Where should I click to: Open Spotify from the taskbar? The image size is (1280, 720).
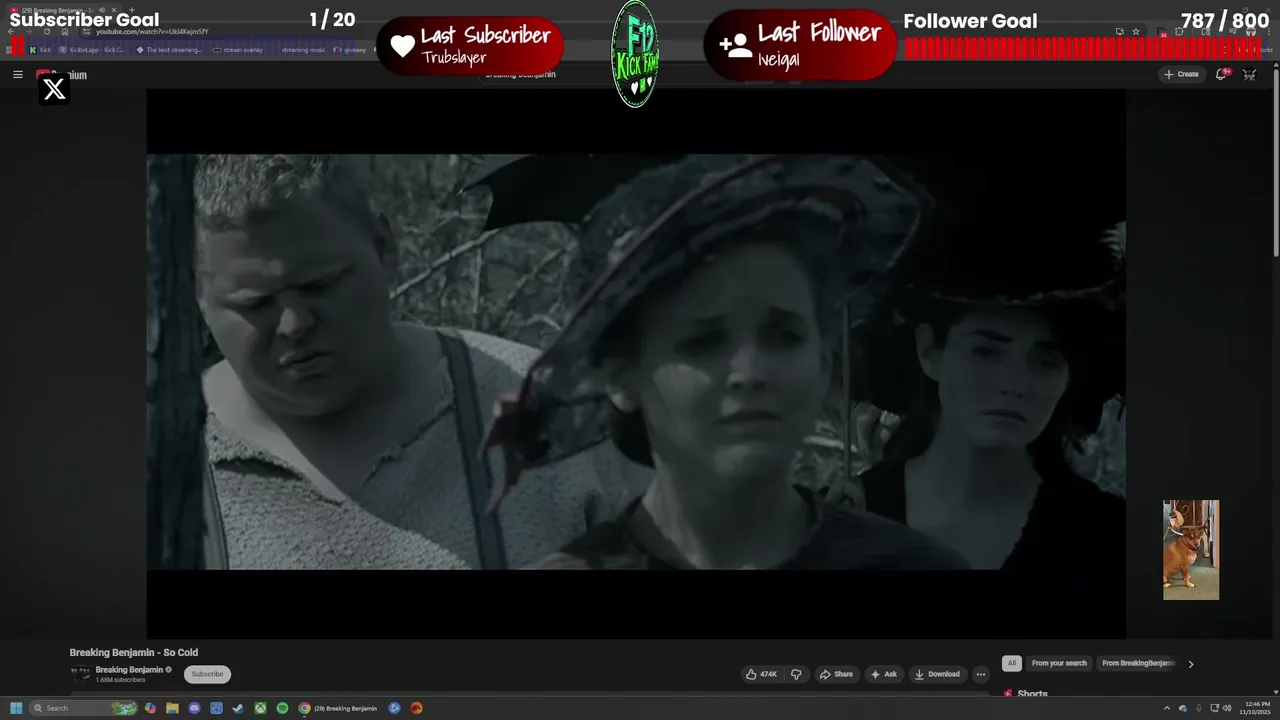coord(282,708)
